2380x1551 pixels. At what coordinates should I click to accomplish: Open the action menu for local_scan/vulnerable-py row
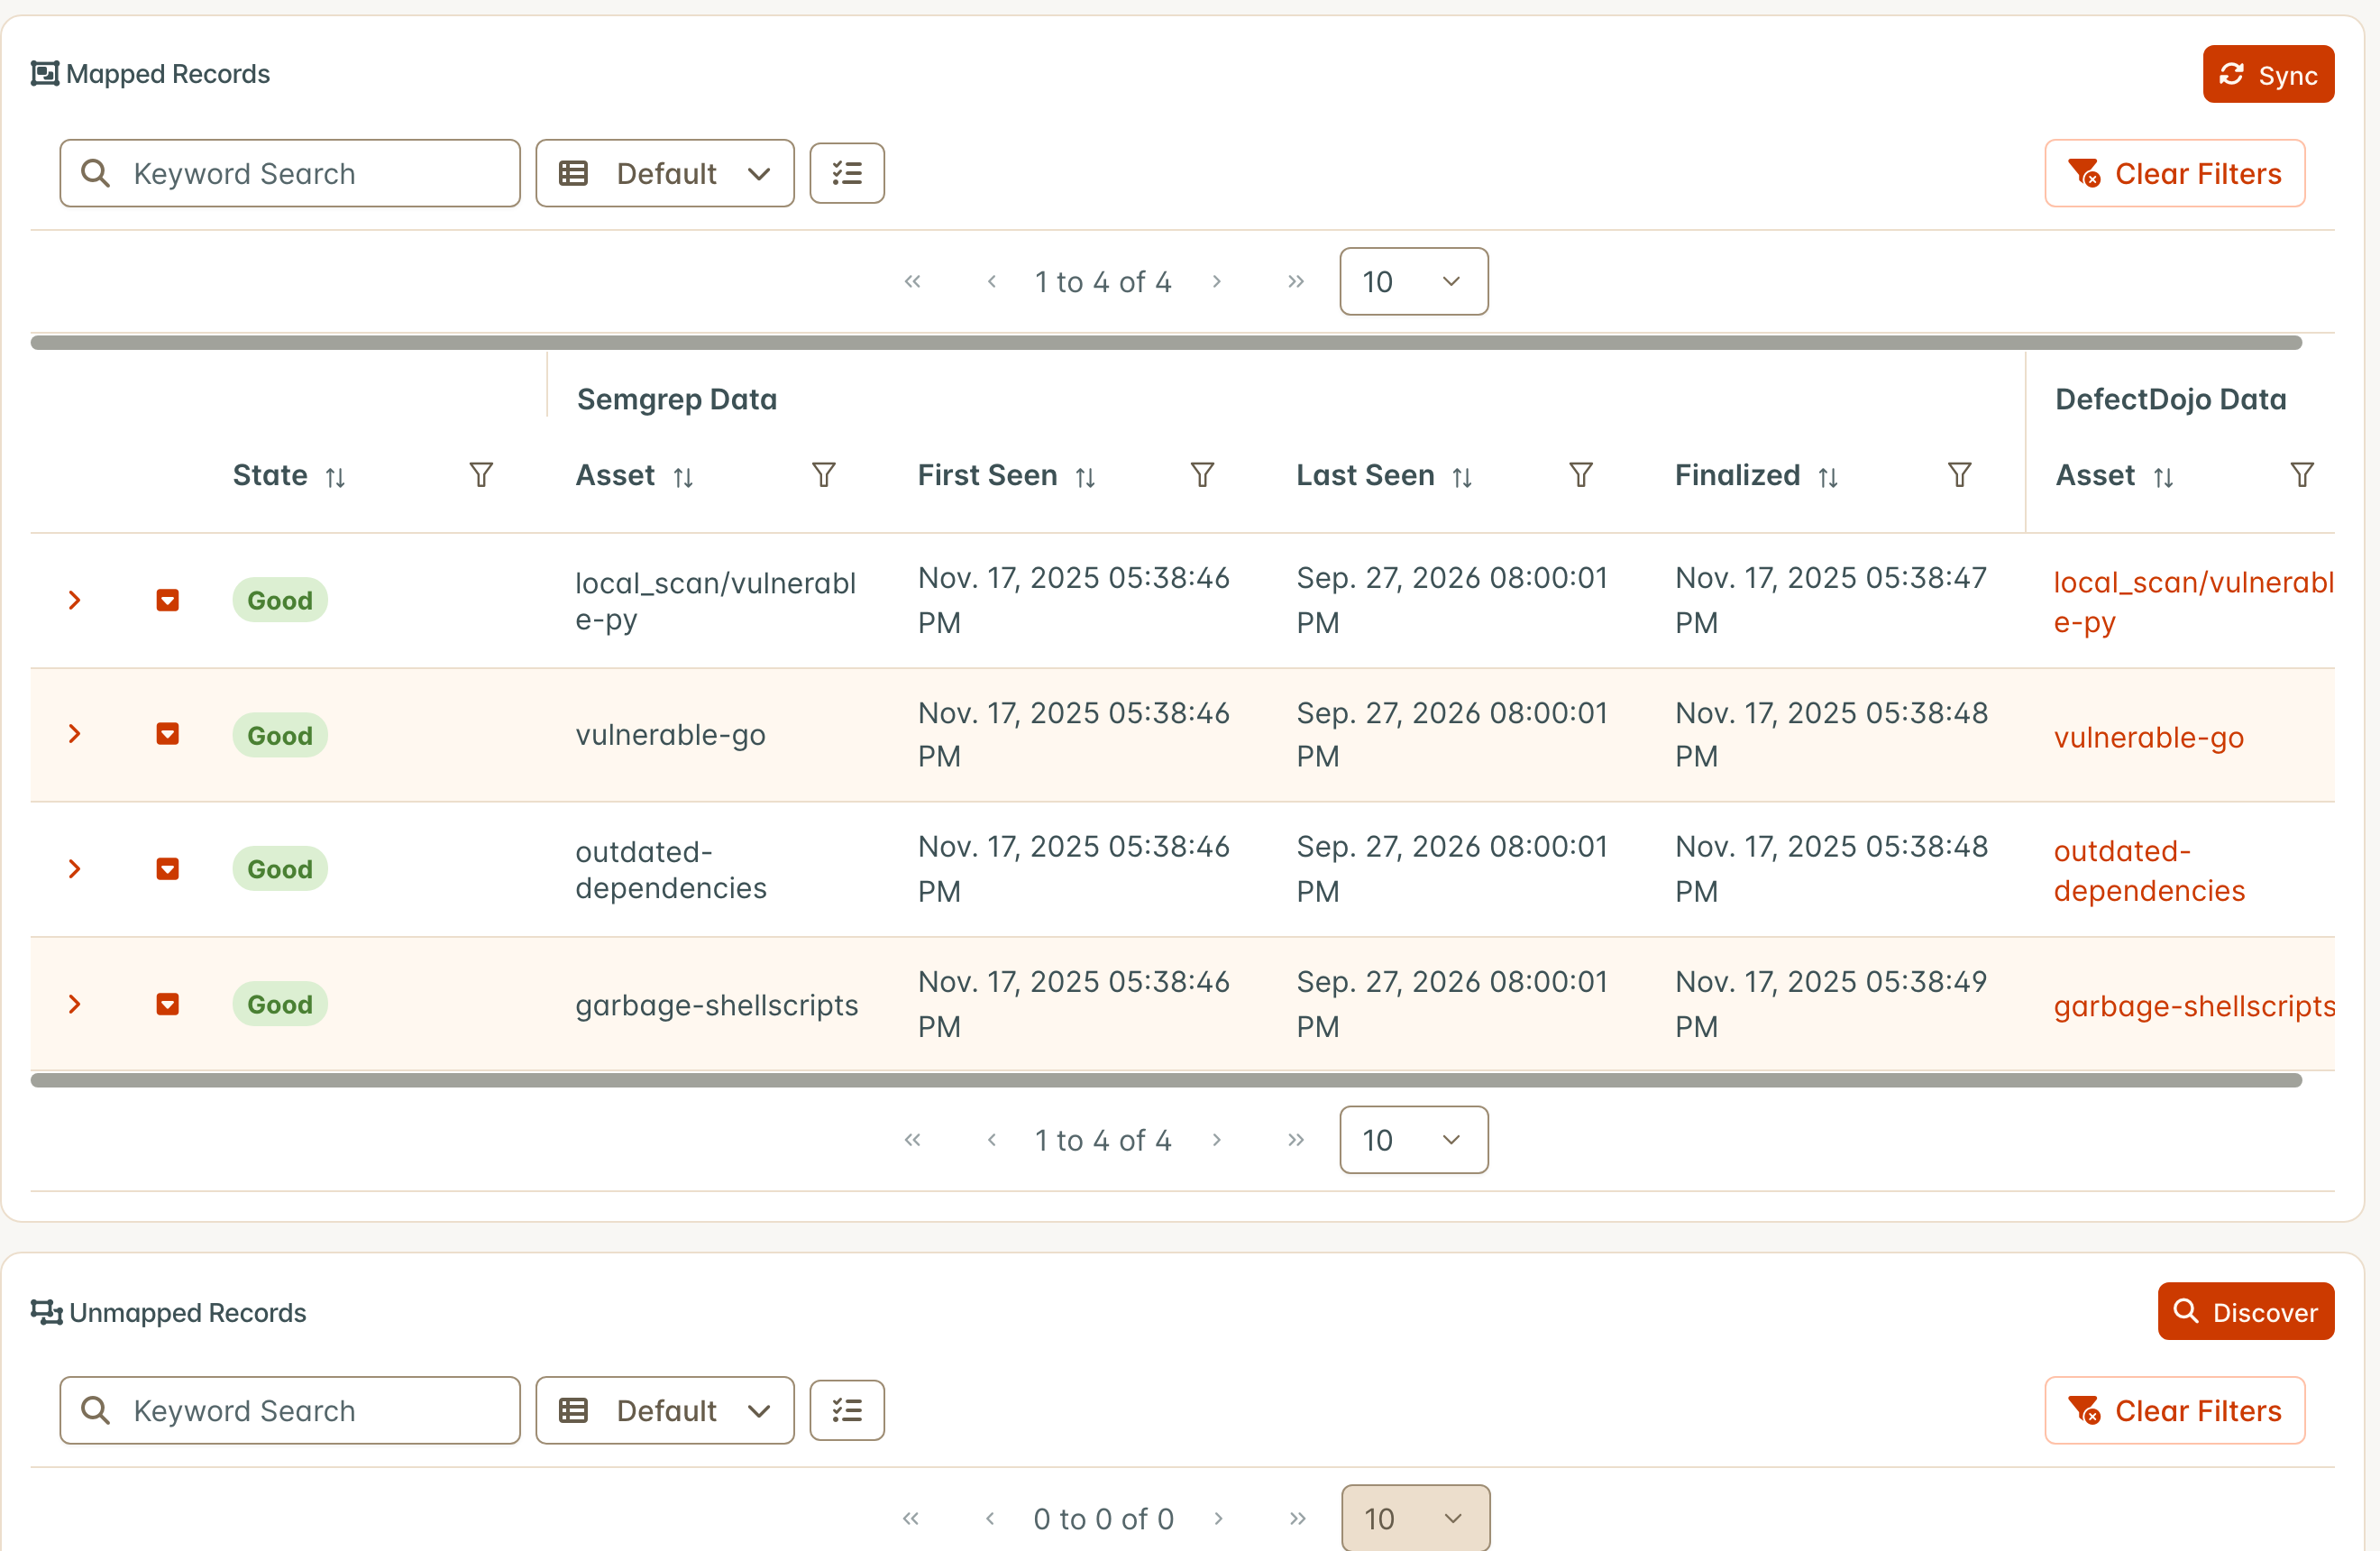(x=168, y=600)
